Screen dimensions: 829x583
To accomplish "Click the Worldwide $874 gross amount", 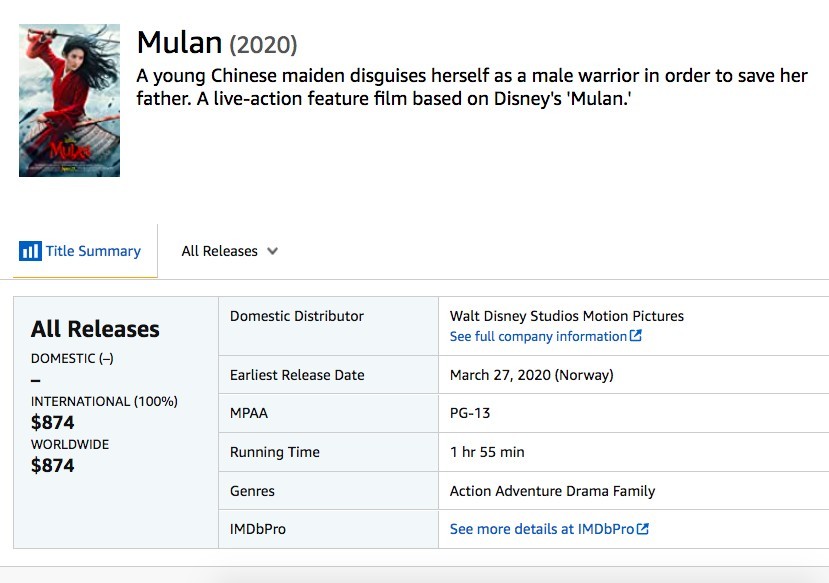I will [x=53, y=465].
